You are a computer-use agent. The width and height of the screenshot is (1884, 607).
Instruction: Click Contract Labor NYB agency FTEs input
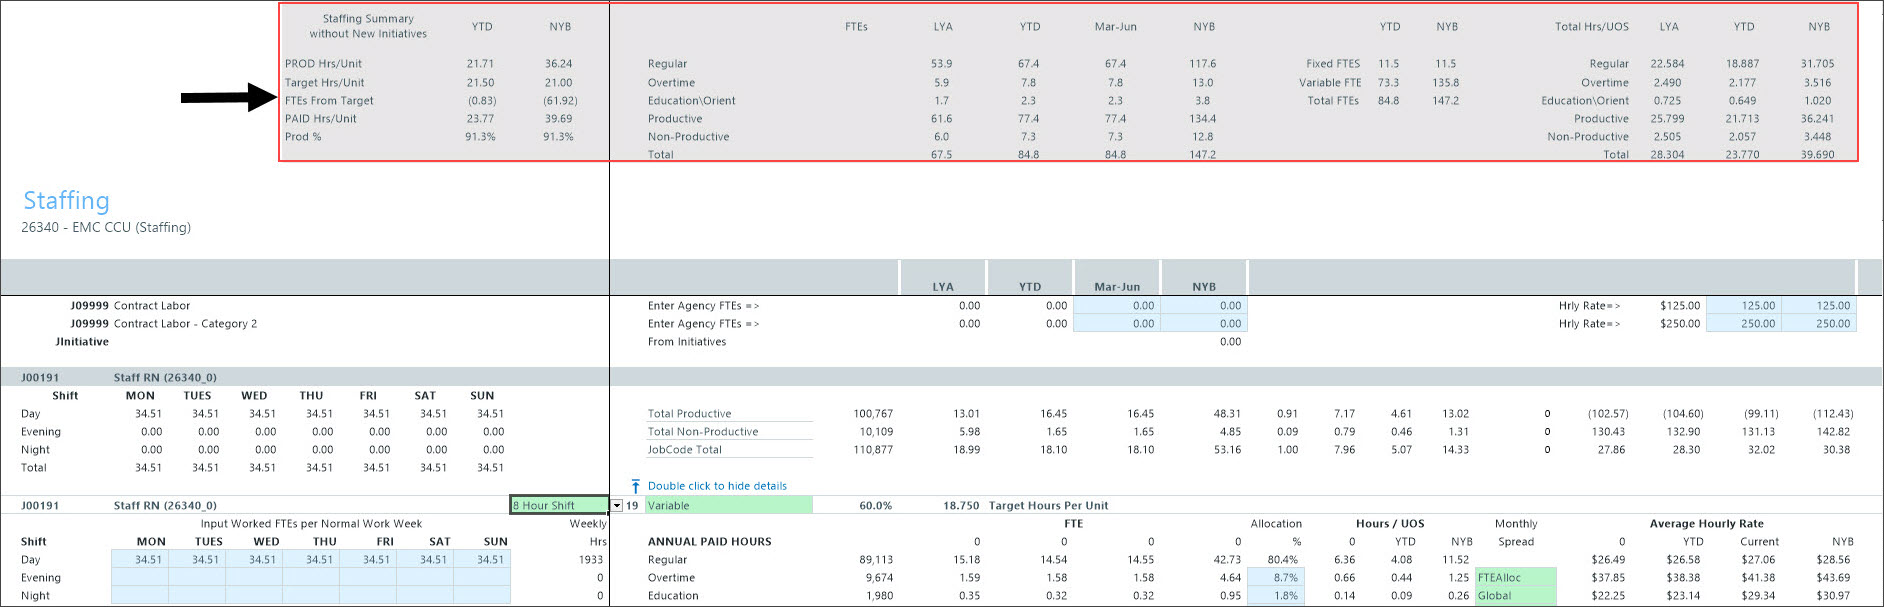point(1204,306)
